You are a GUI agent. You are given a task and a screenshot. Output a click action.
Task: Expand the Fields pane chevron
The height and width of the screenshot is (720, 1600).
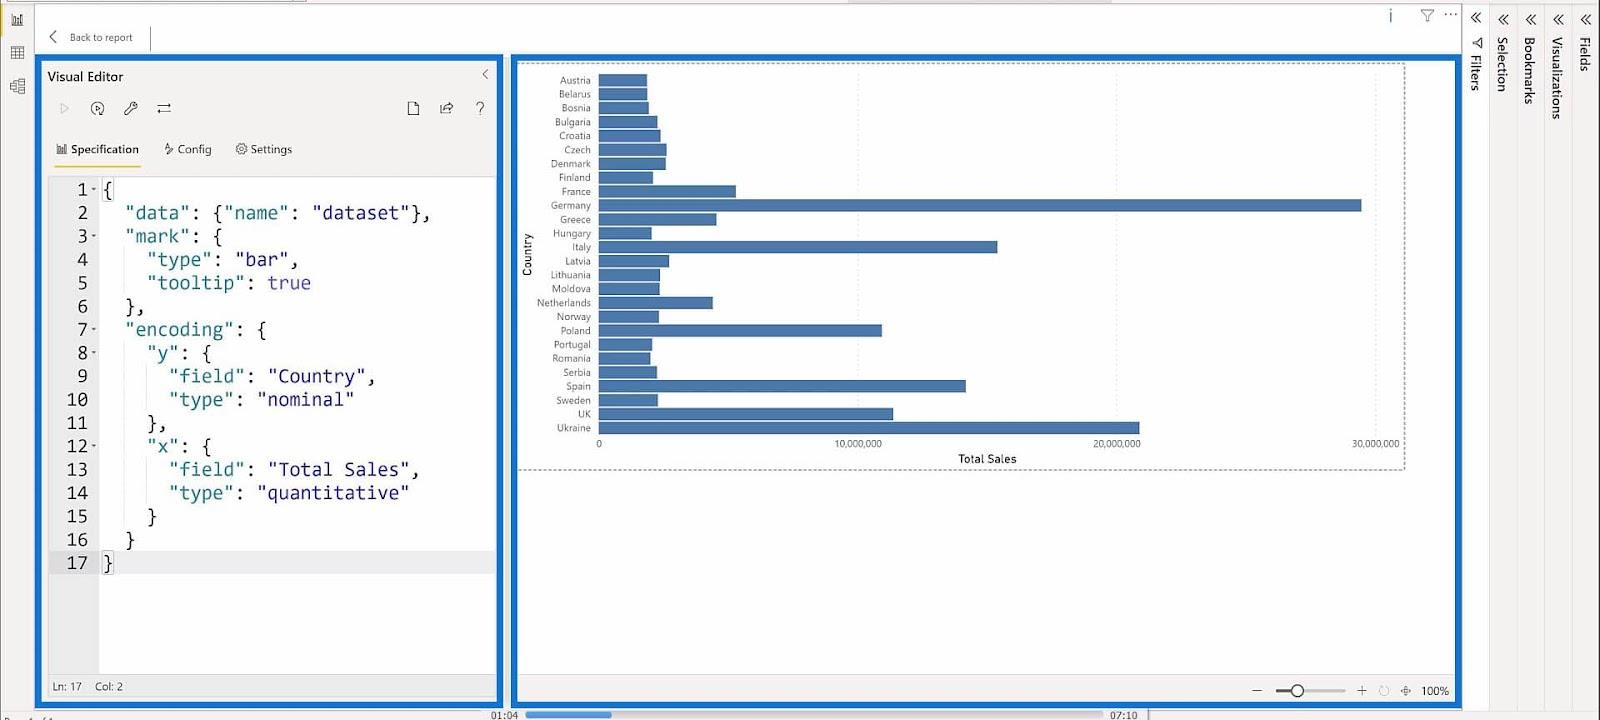(1585, 19)
